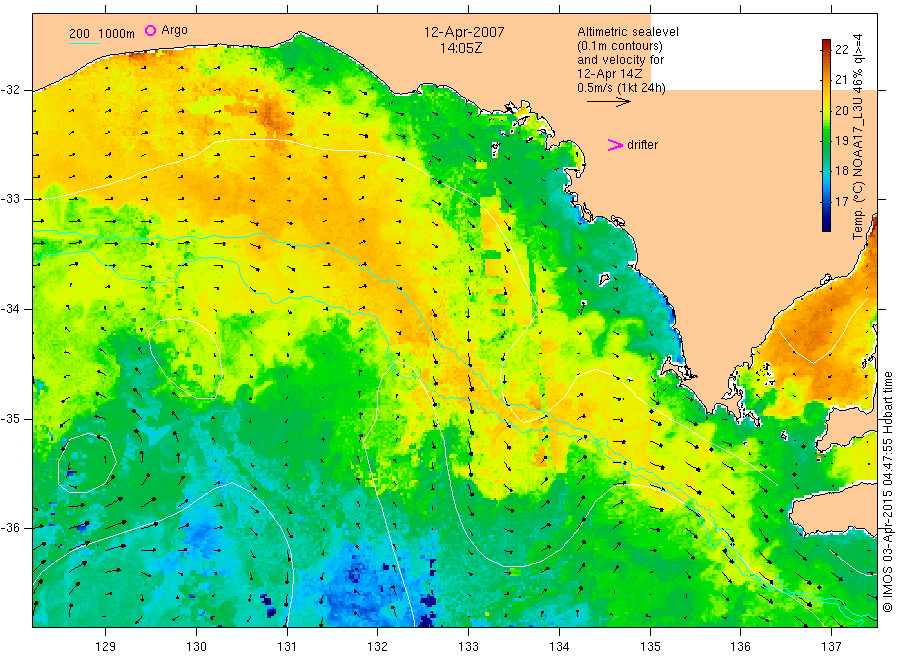The height and width of the screenshot is (660, 900).
Task: Click the IMOS copyright timestamp text
Action: click(888, 492)
